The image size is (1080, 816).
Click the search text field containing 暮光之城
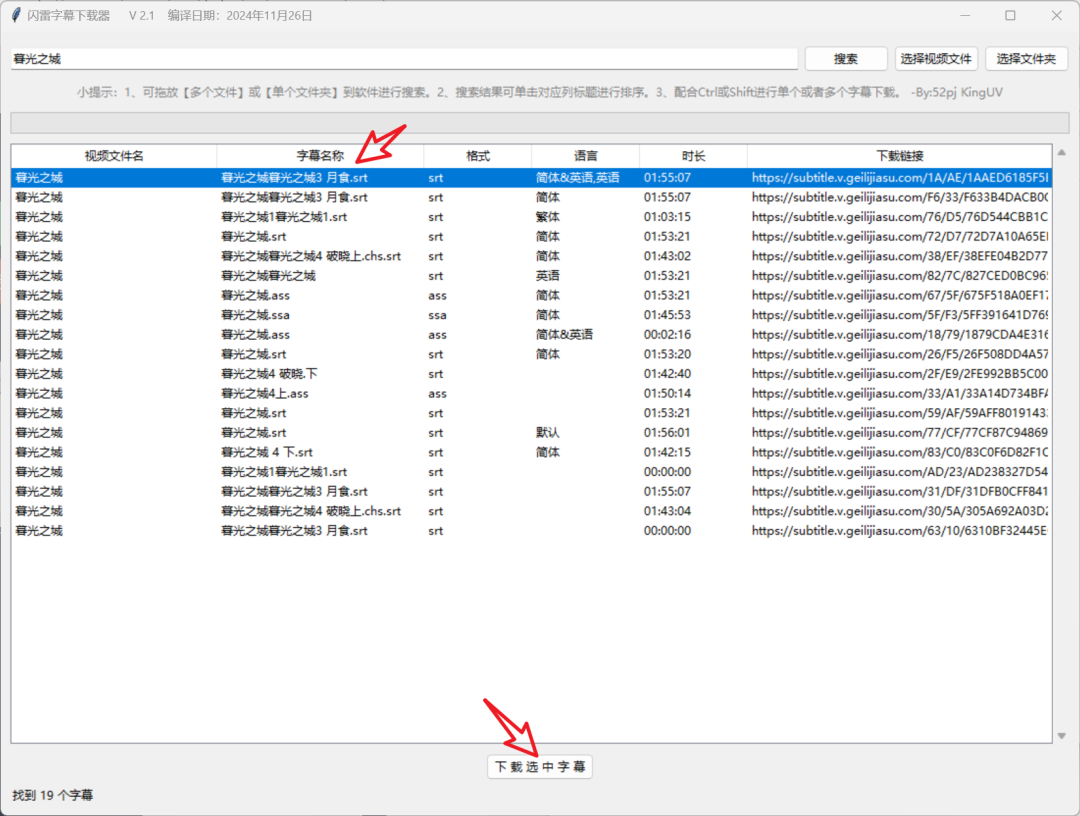[x=404, y=59]
